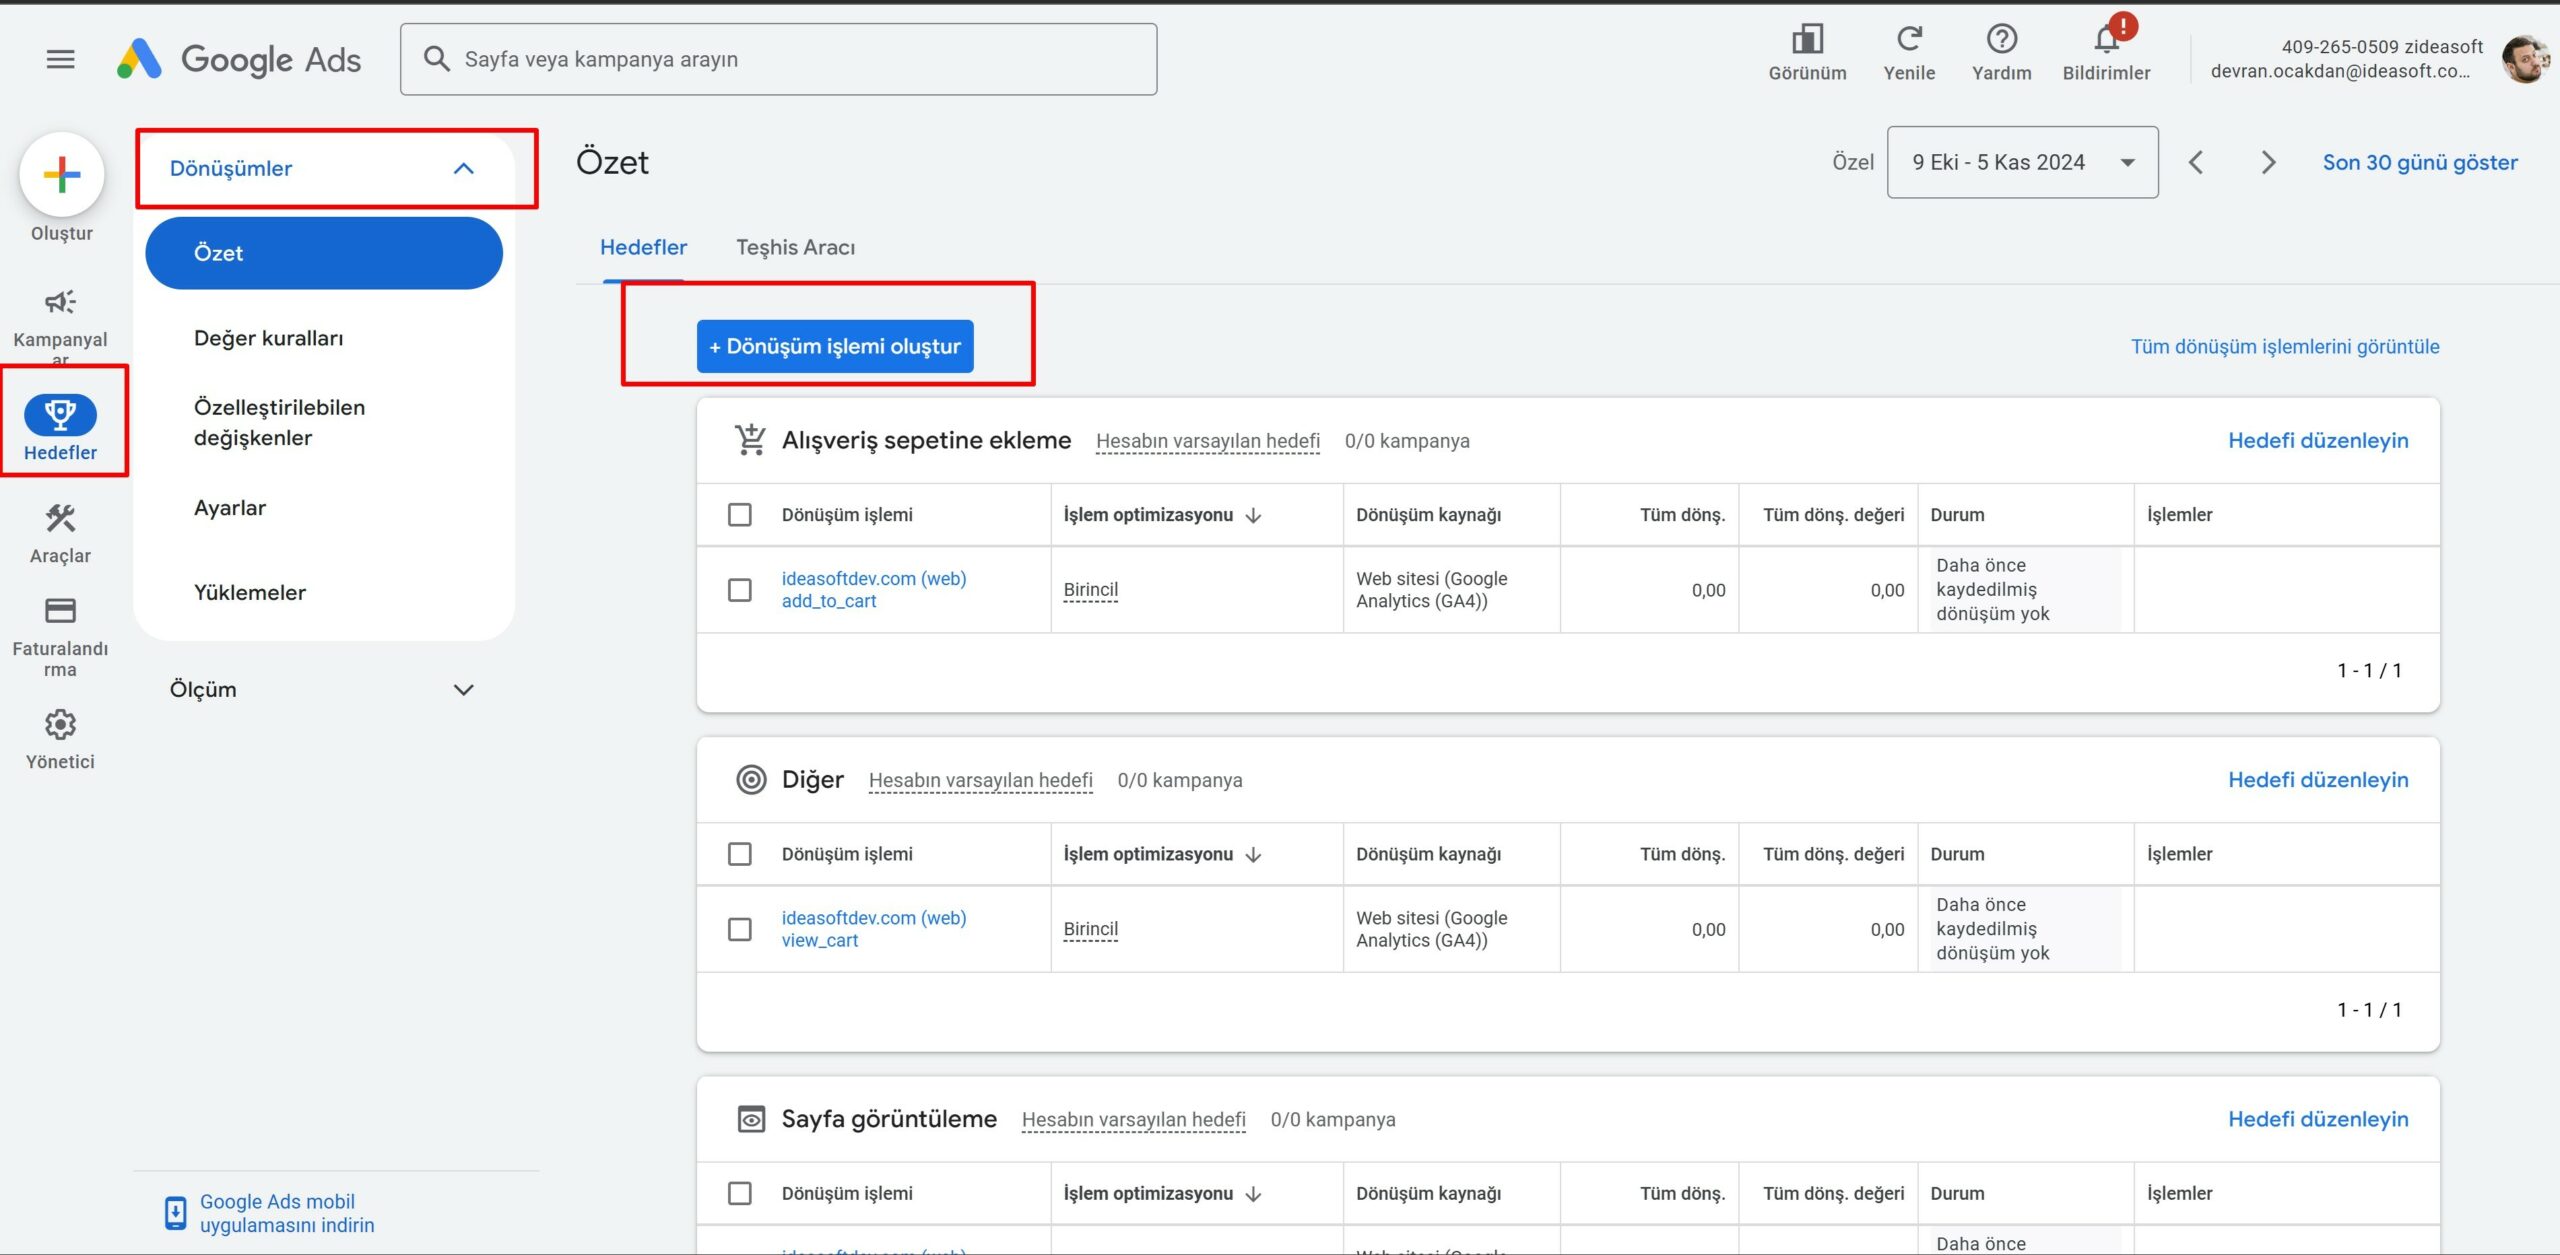Image resolution: width=2560 pixels, height=1255 pixels.
Task: Click the Google Ads logo
Action: [239, 59]
